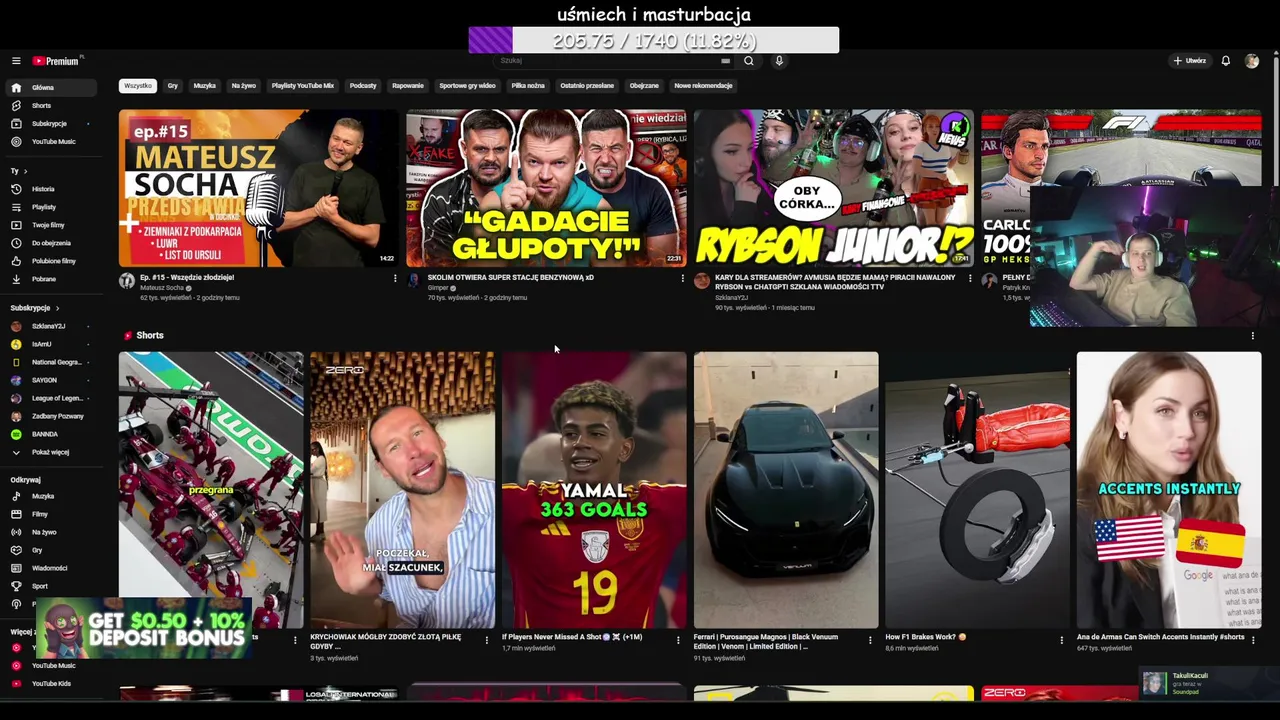Screen dimensions: 1280x720
Task: Expand Pokaż więcej subscriptions
Action: click(x=49, y=452)
